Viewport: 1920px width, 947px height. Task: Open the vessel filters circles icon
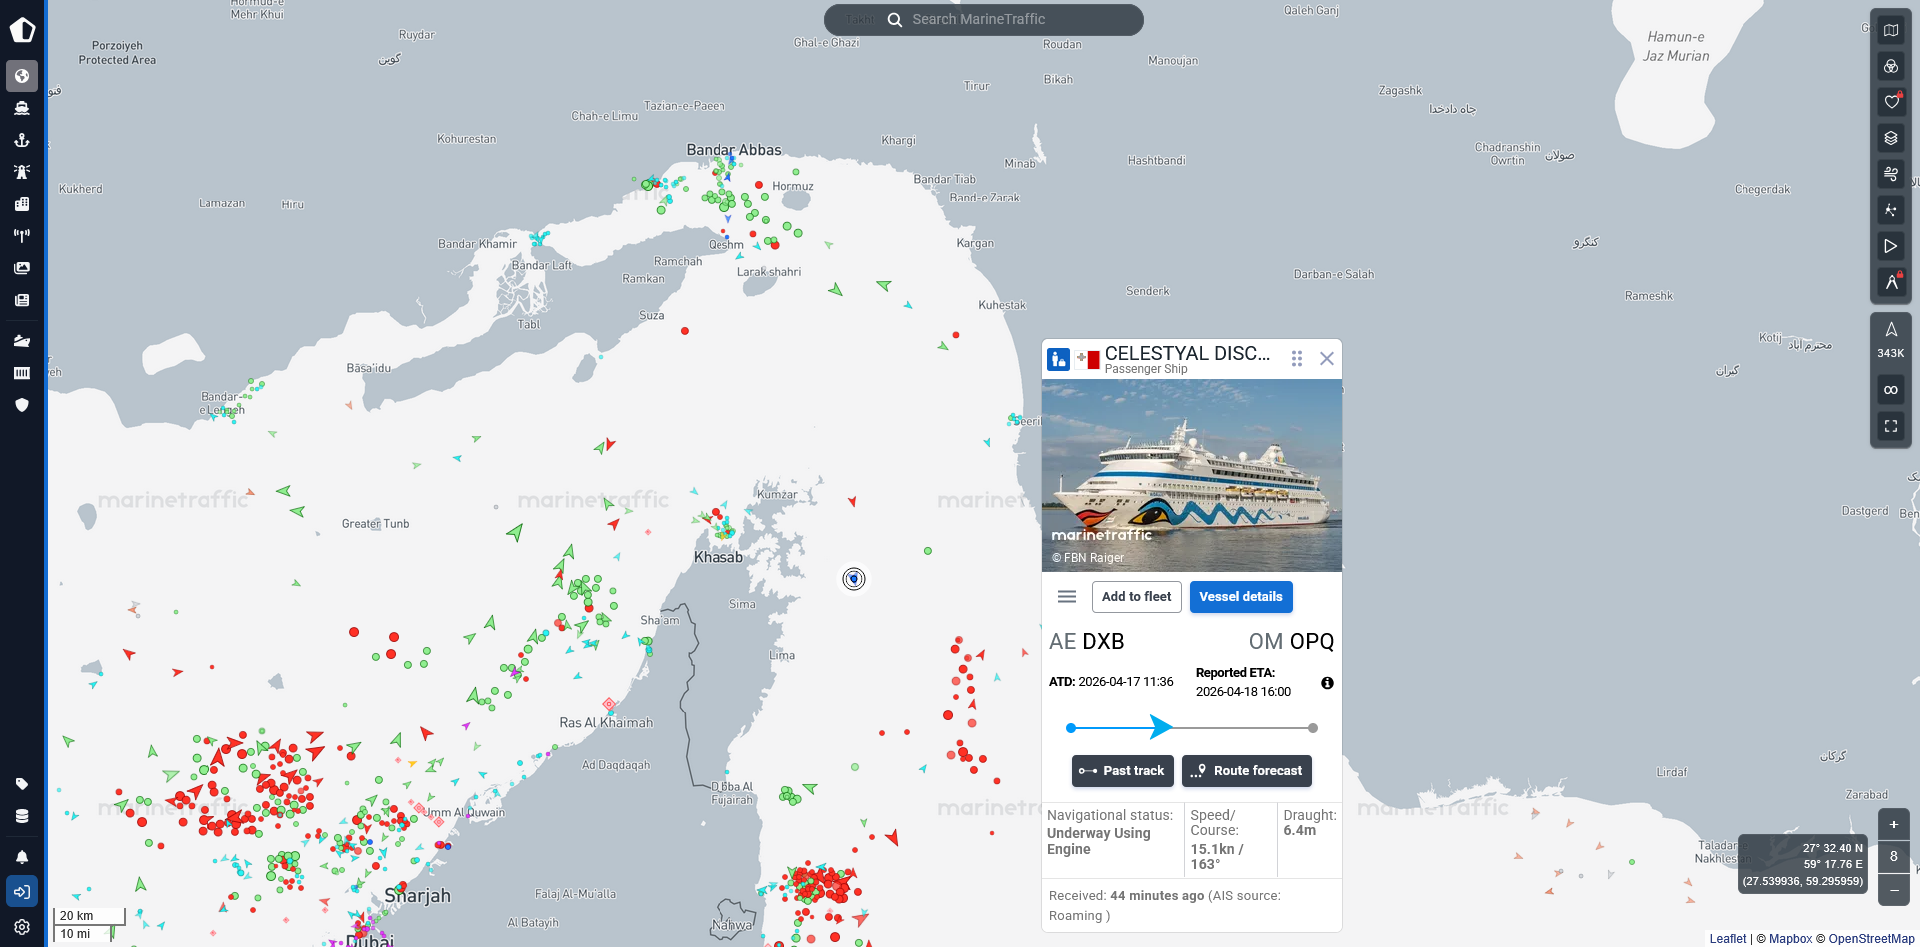tap(1891, 66)
